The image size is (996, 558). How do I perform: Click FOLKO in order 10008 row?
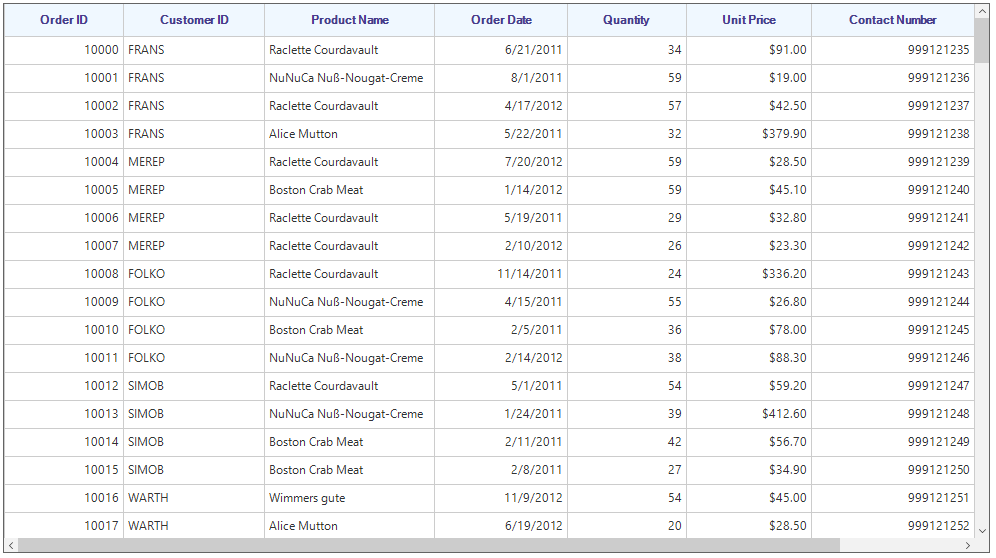coord(194,273)
